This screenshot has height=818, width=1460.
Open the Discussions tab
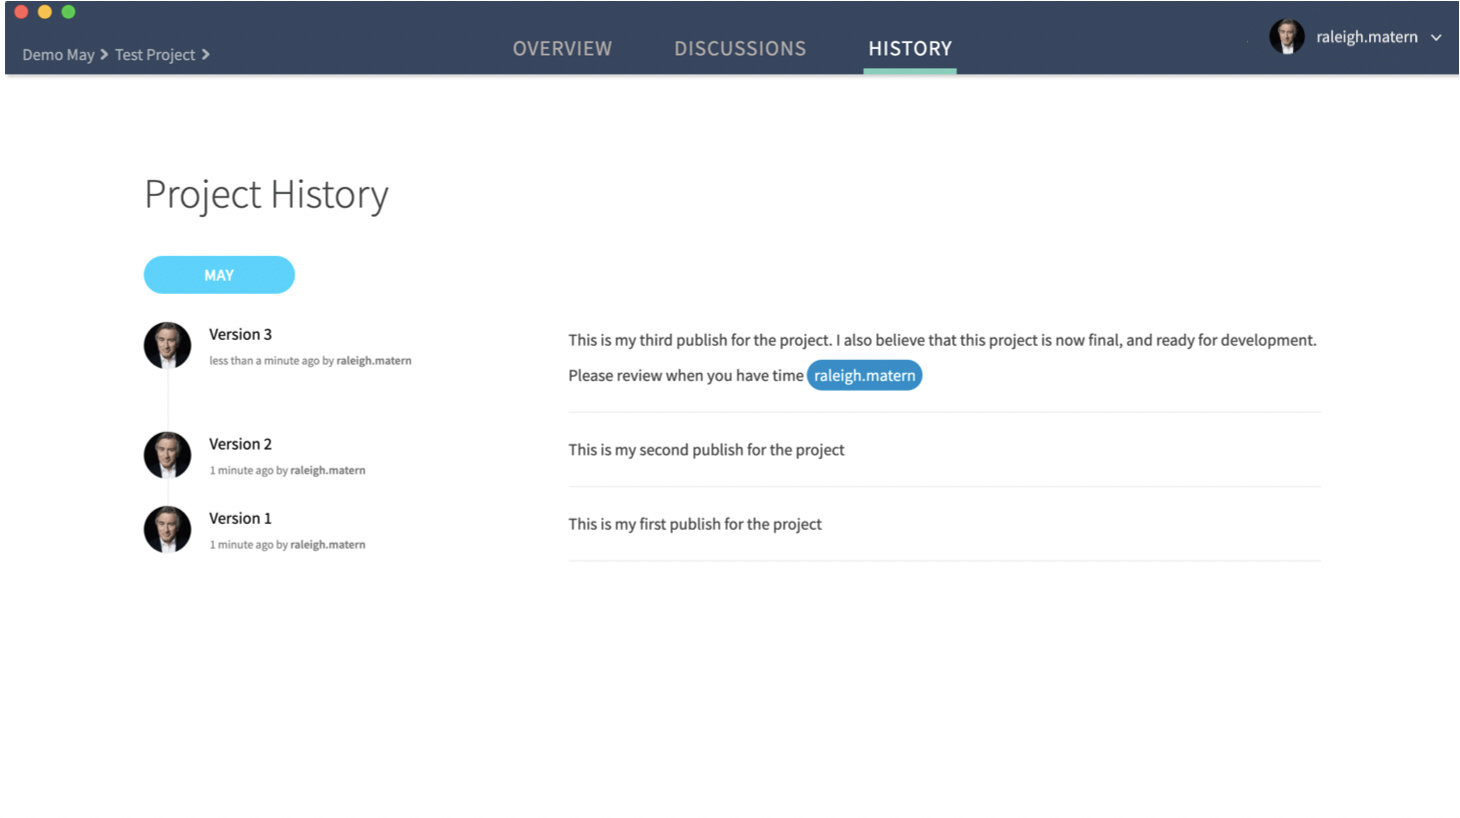(740, 48)
